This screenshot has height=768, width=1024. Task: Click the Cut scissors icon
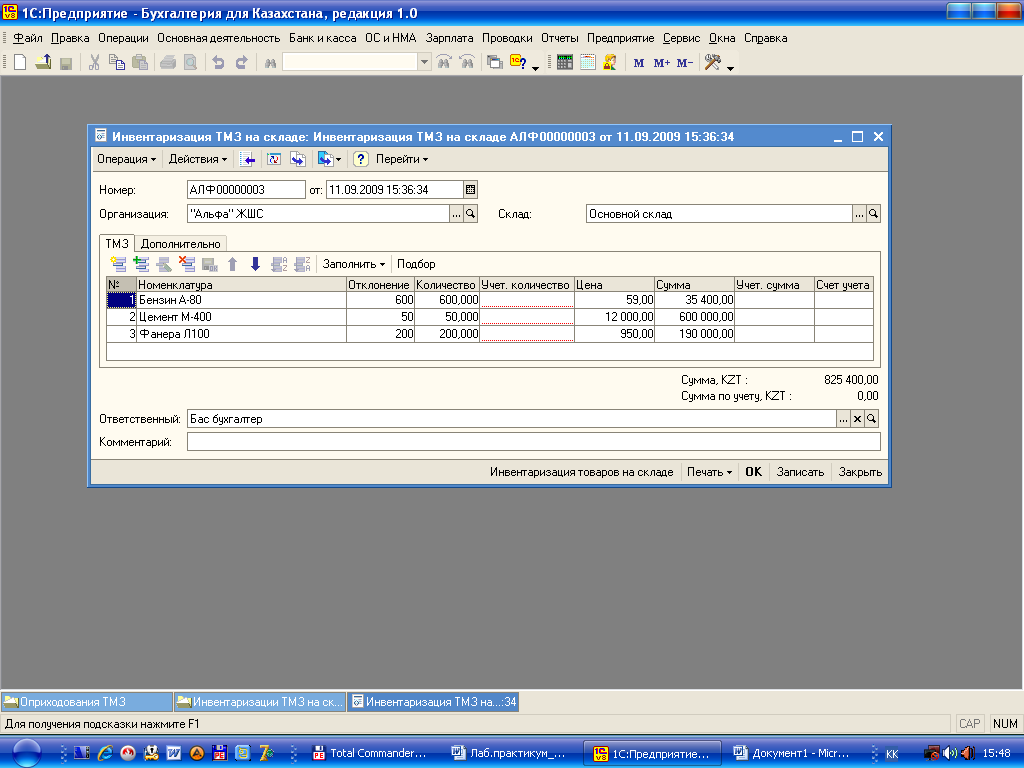pos(94,63)
